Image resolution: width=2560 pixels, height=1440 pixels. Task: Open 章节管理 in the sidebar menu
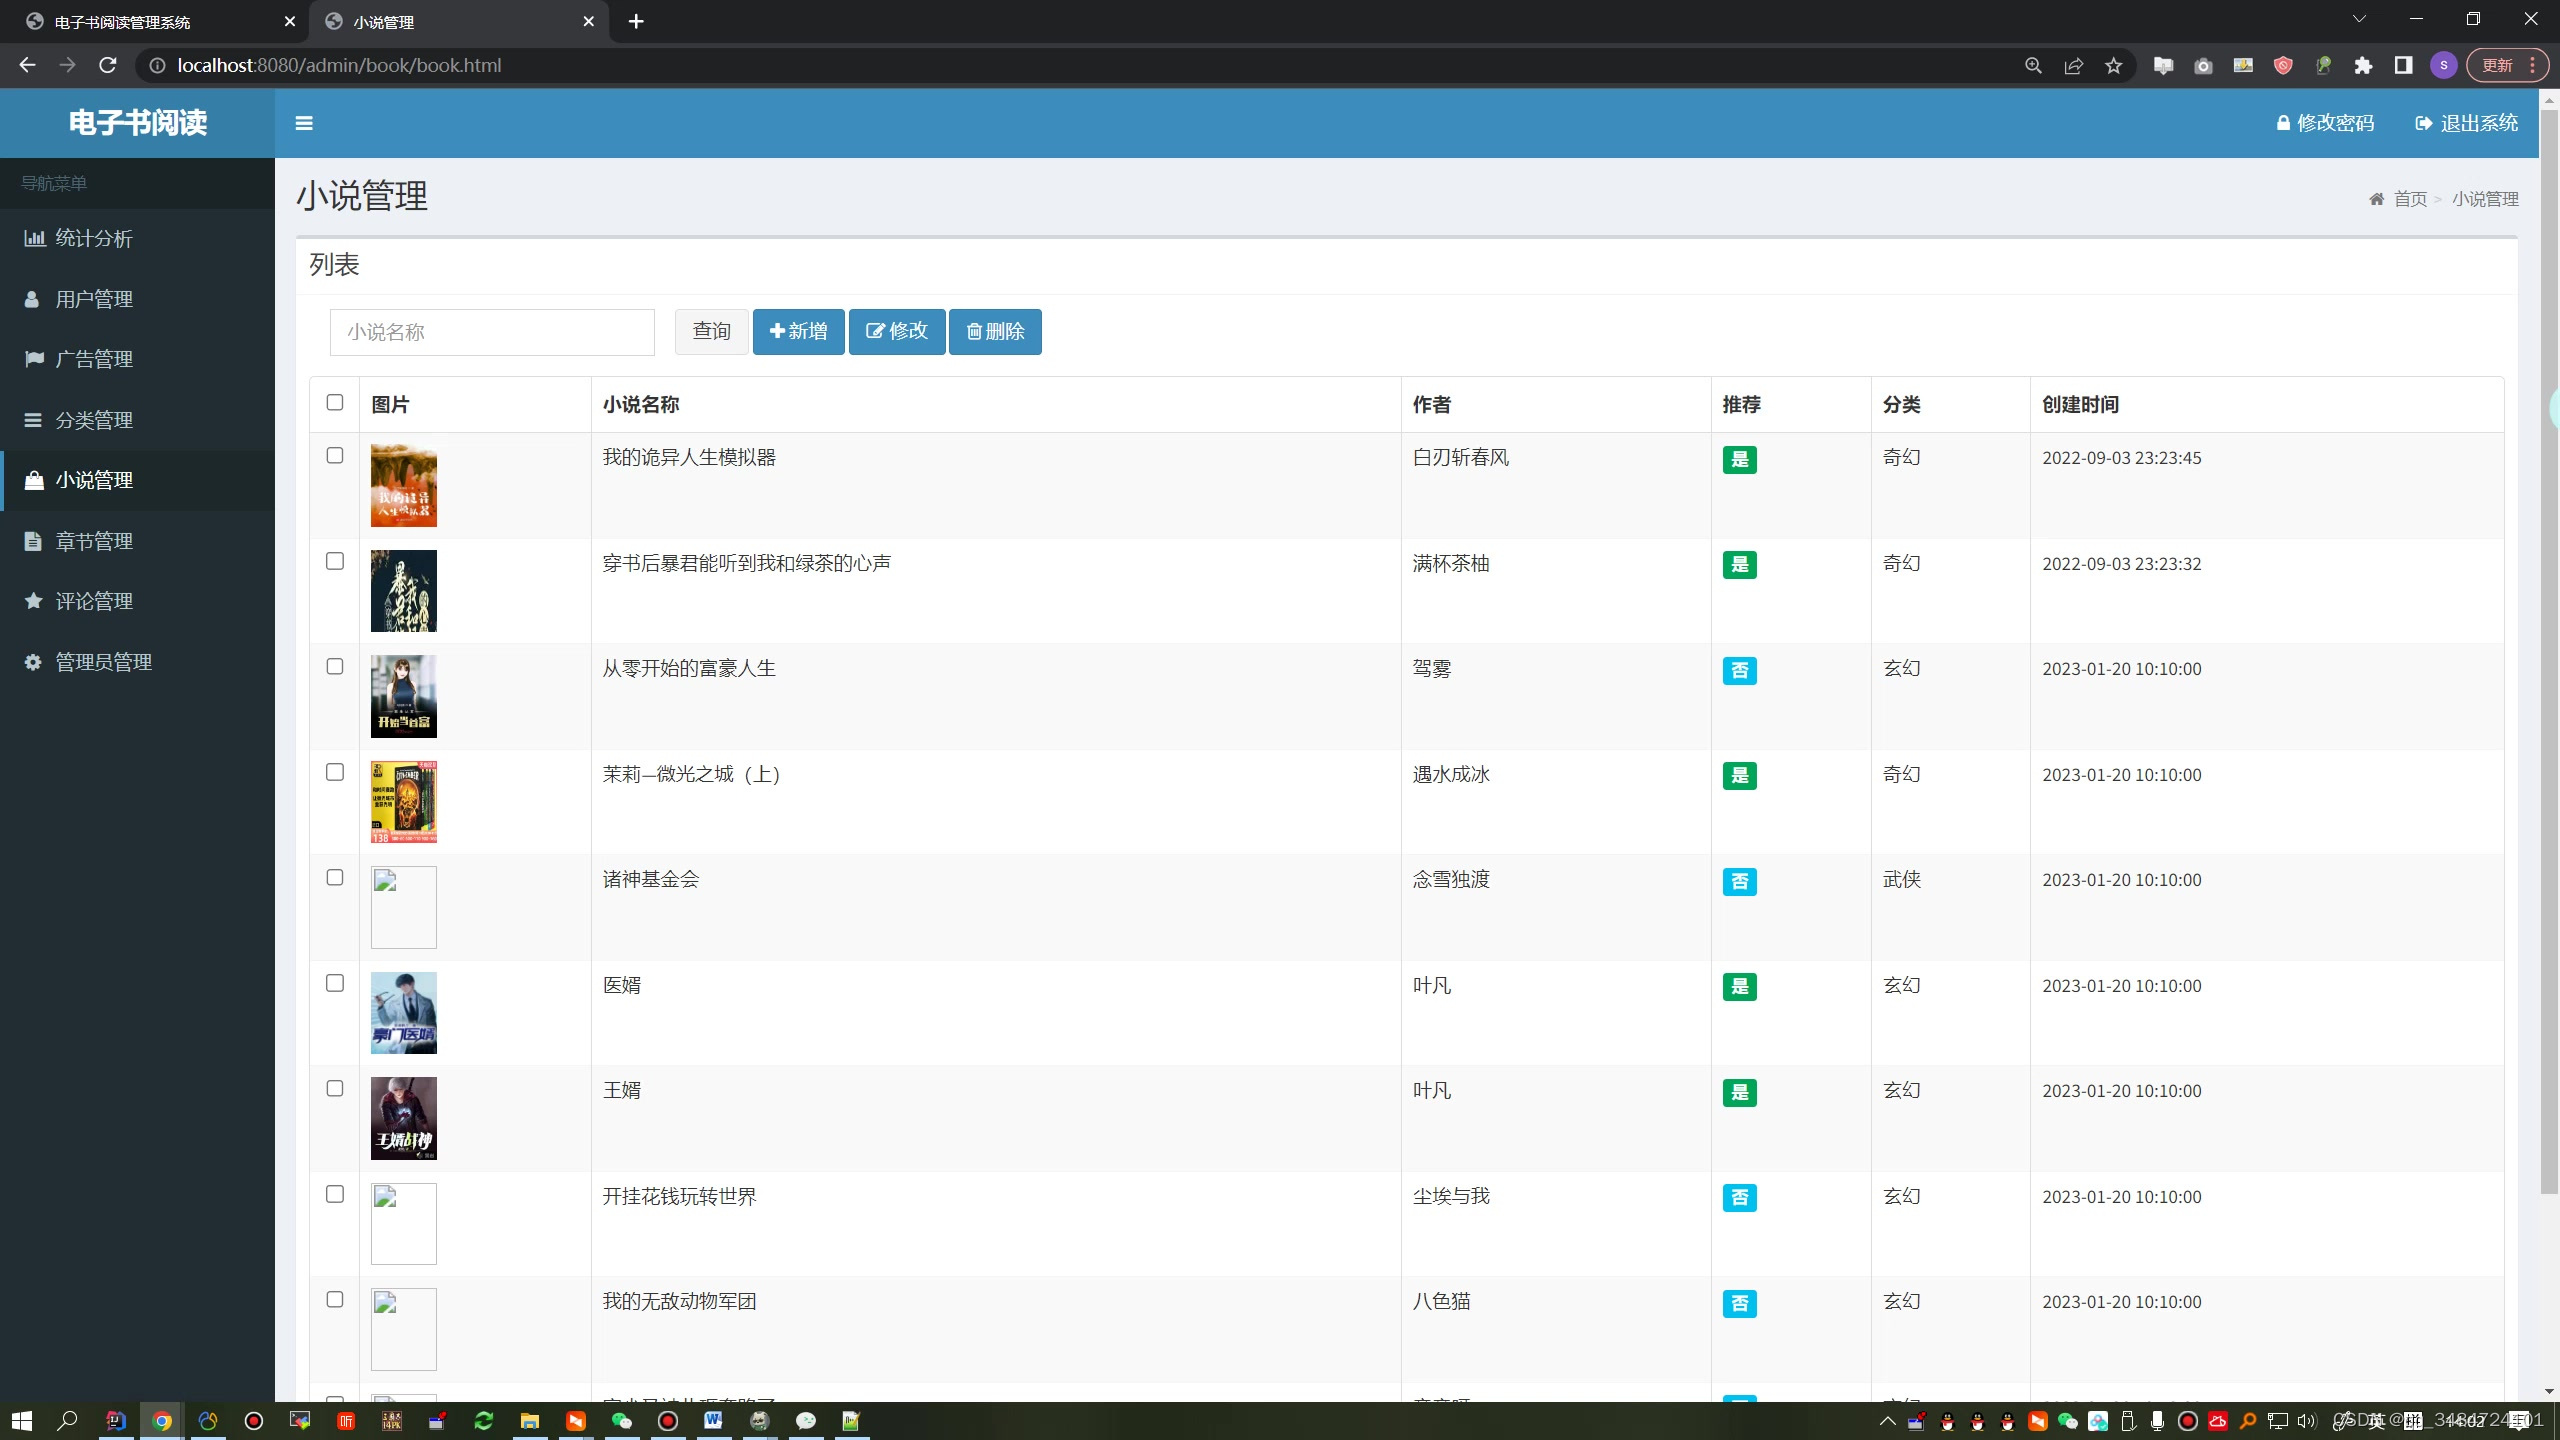[x=94, y=541]
